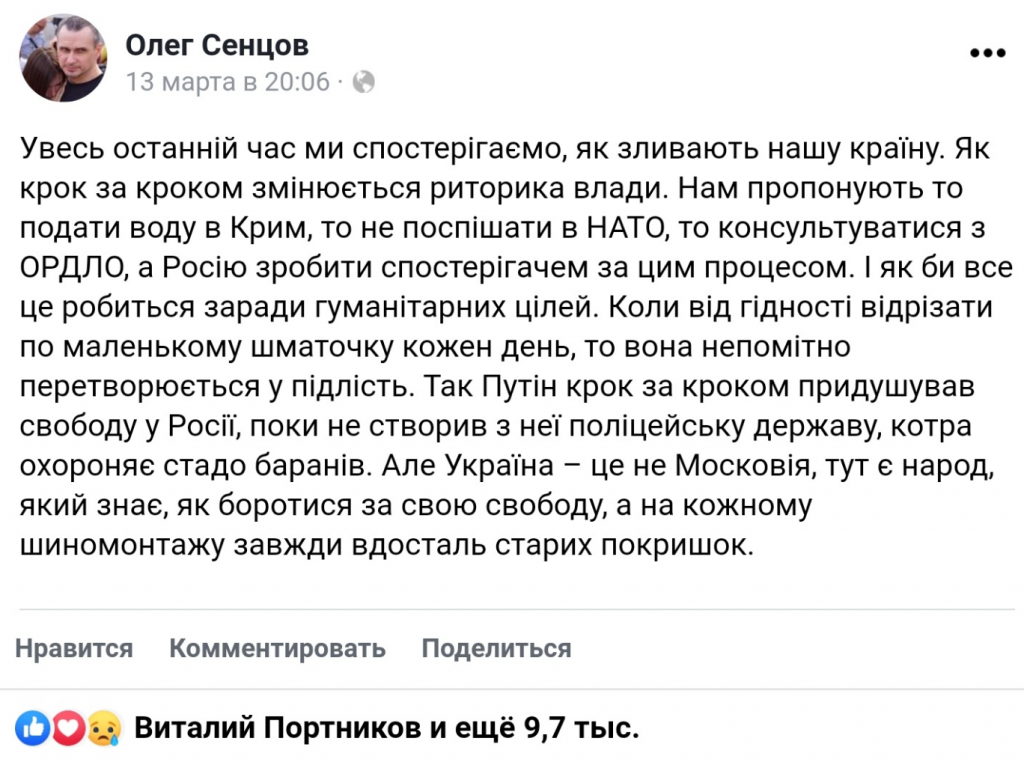This screenshot has height=765, width=1024.
Task: Click the blue thumbs-up reaction icon
Action: click(x=33, y=728)
